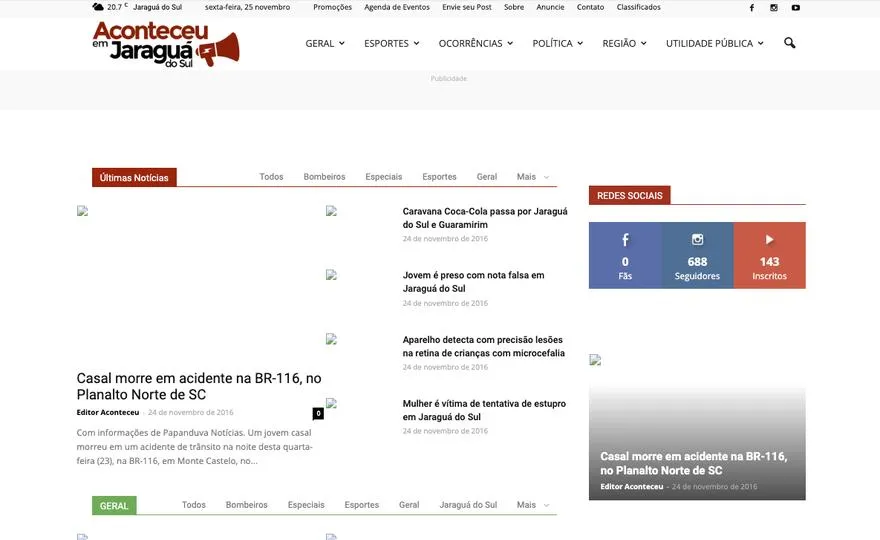Select Todos tab in Últimas Notícias

tap(271, 177)
